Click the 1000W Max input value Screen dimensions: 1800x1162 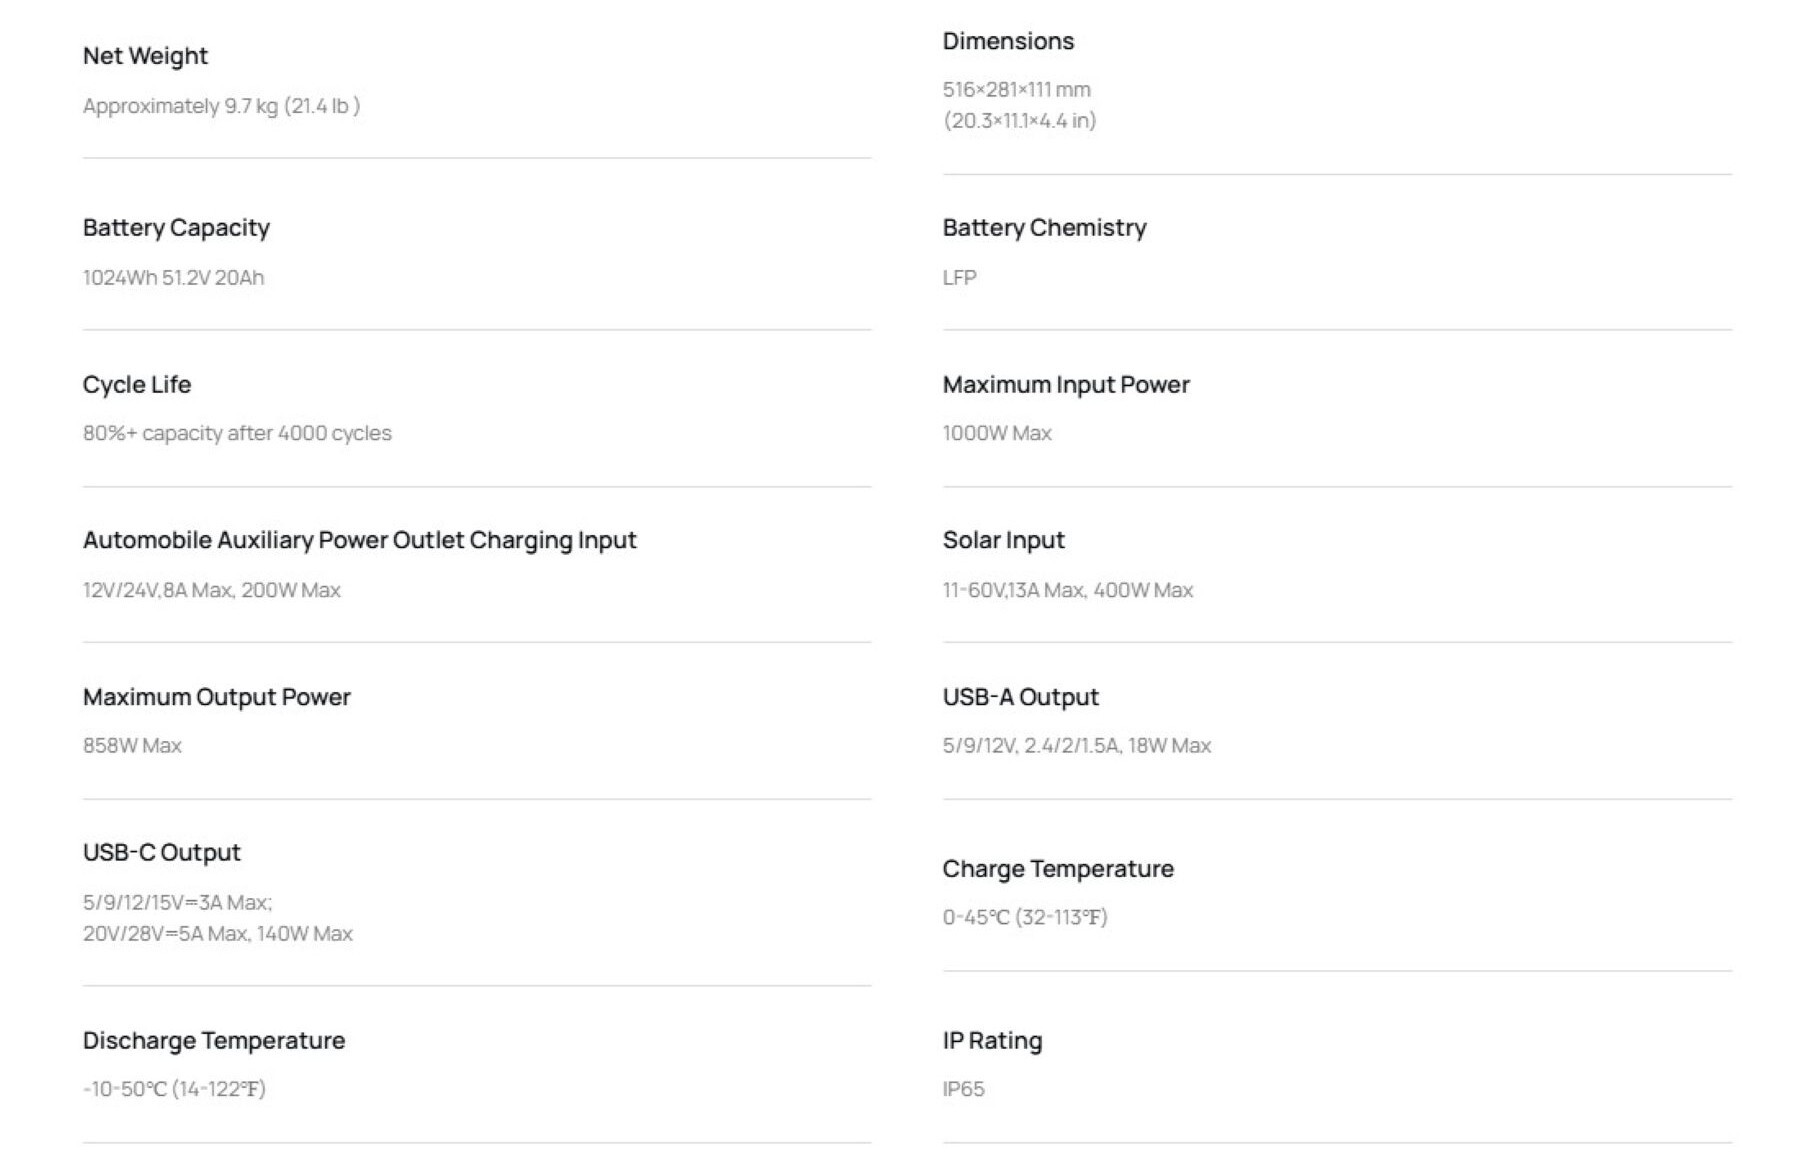point(997,433)
